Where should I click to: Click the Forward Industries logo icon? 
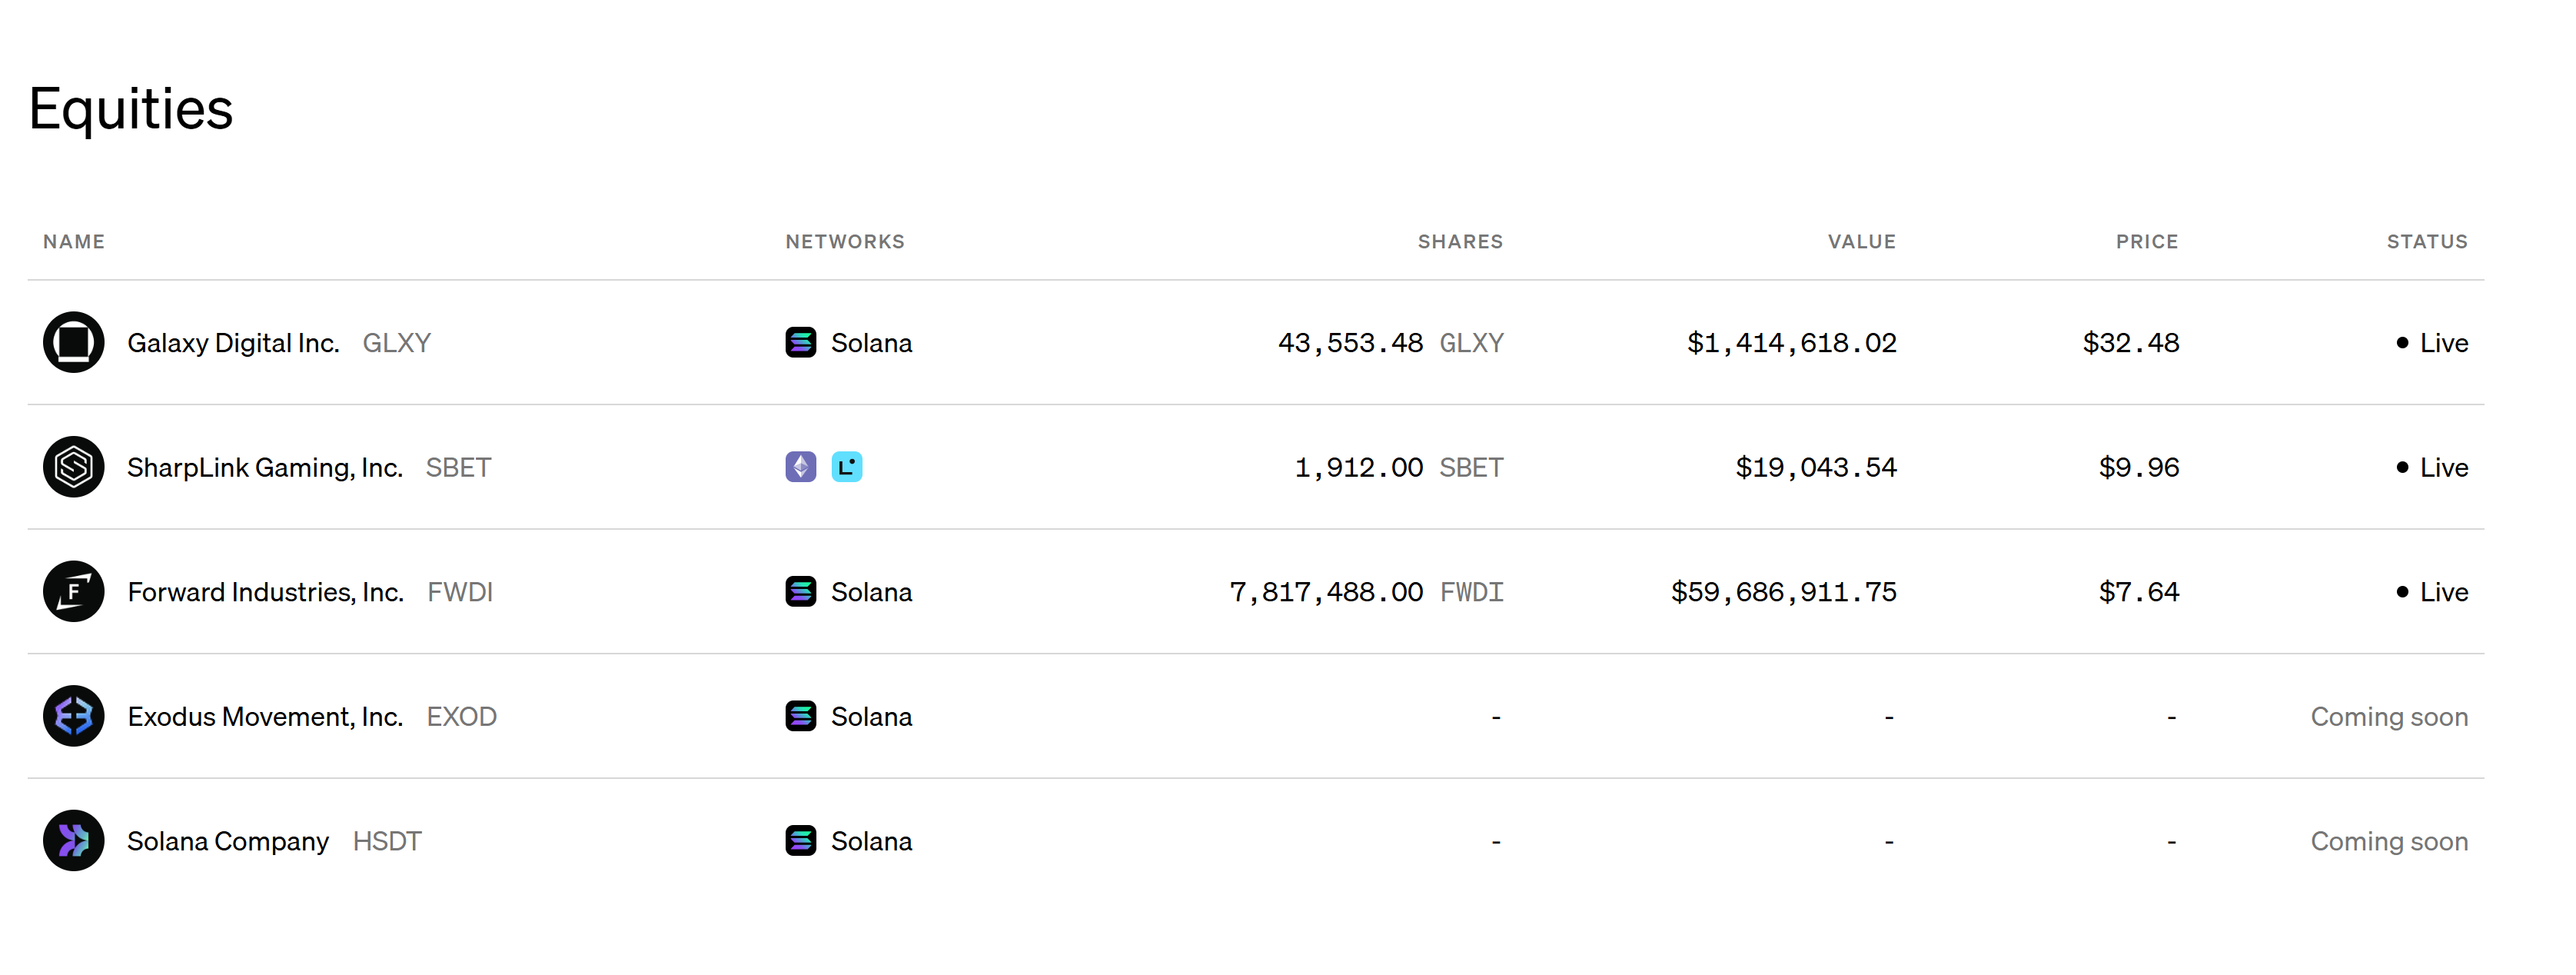coord(73,591)
